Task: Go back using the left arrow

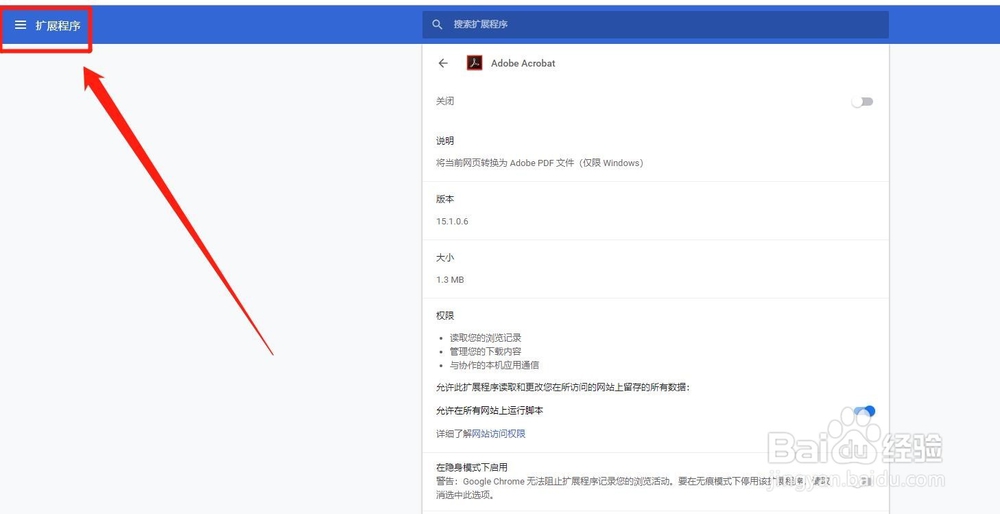Action: (443, 63)
